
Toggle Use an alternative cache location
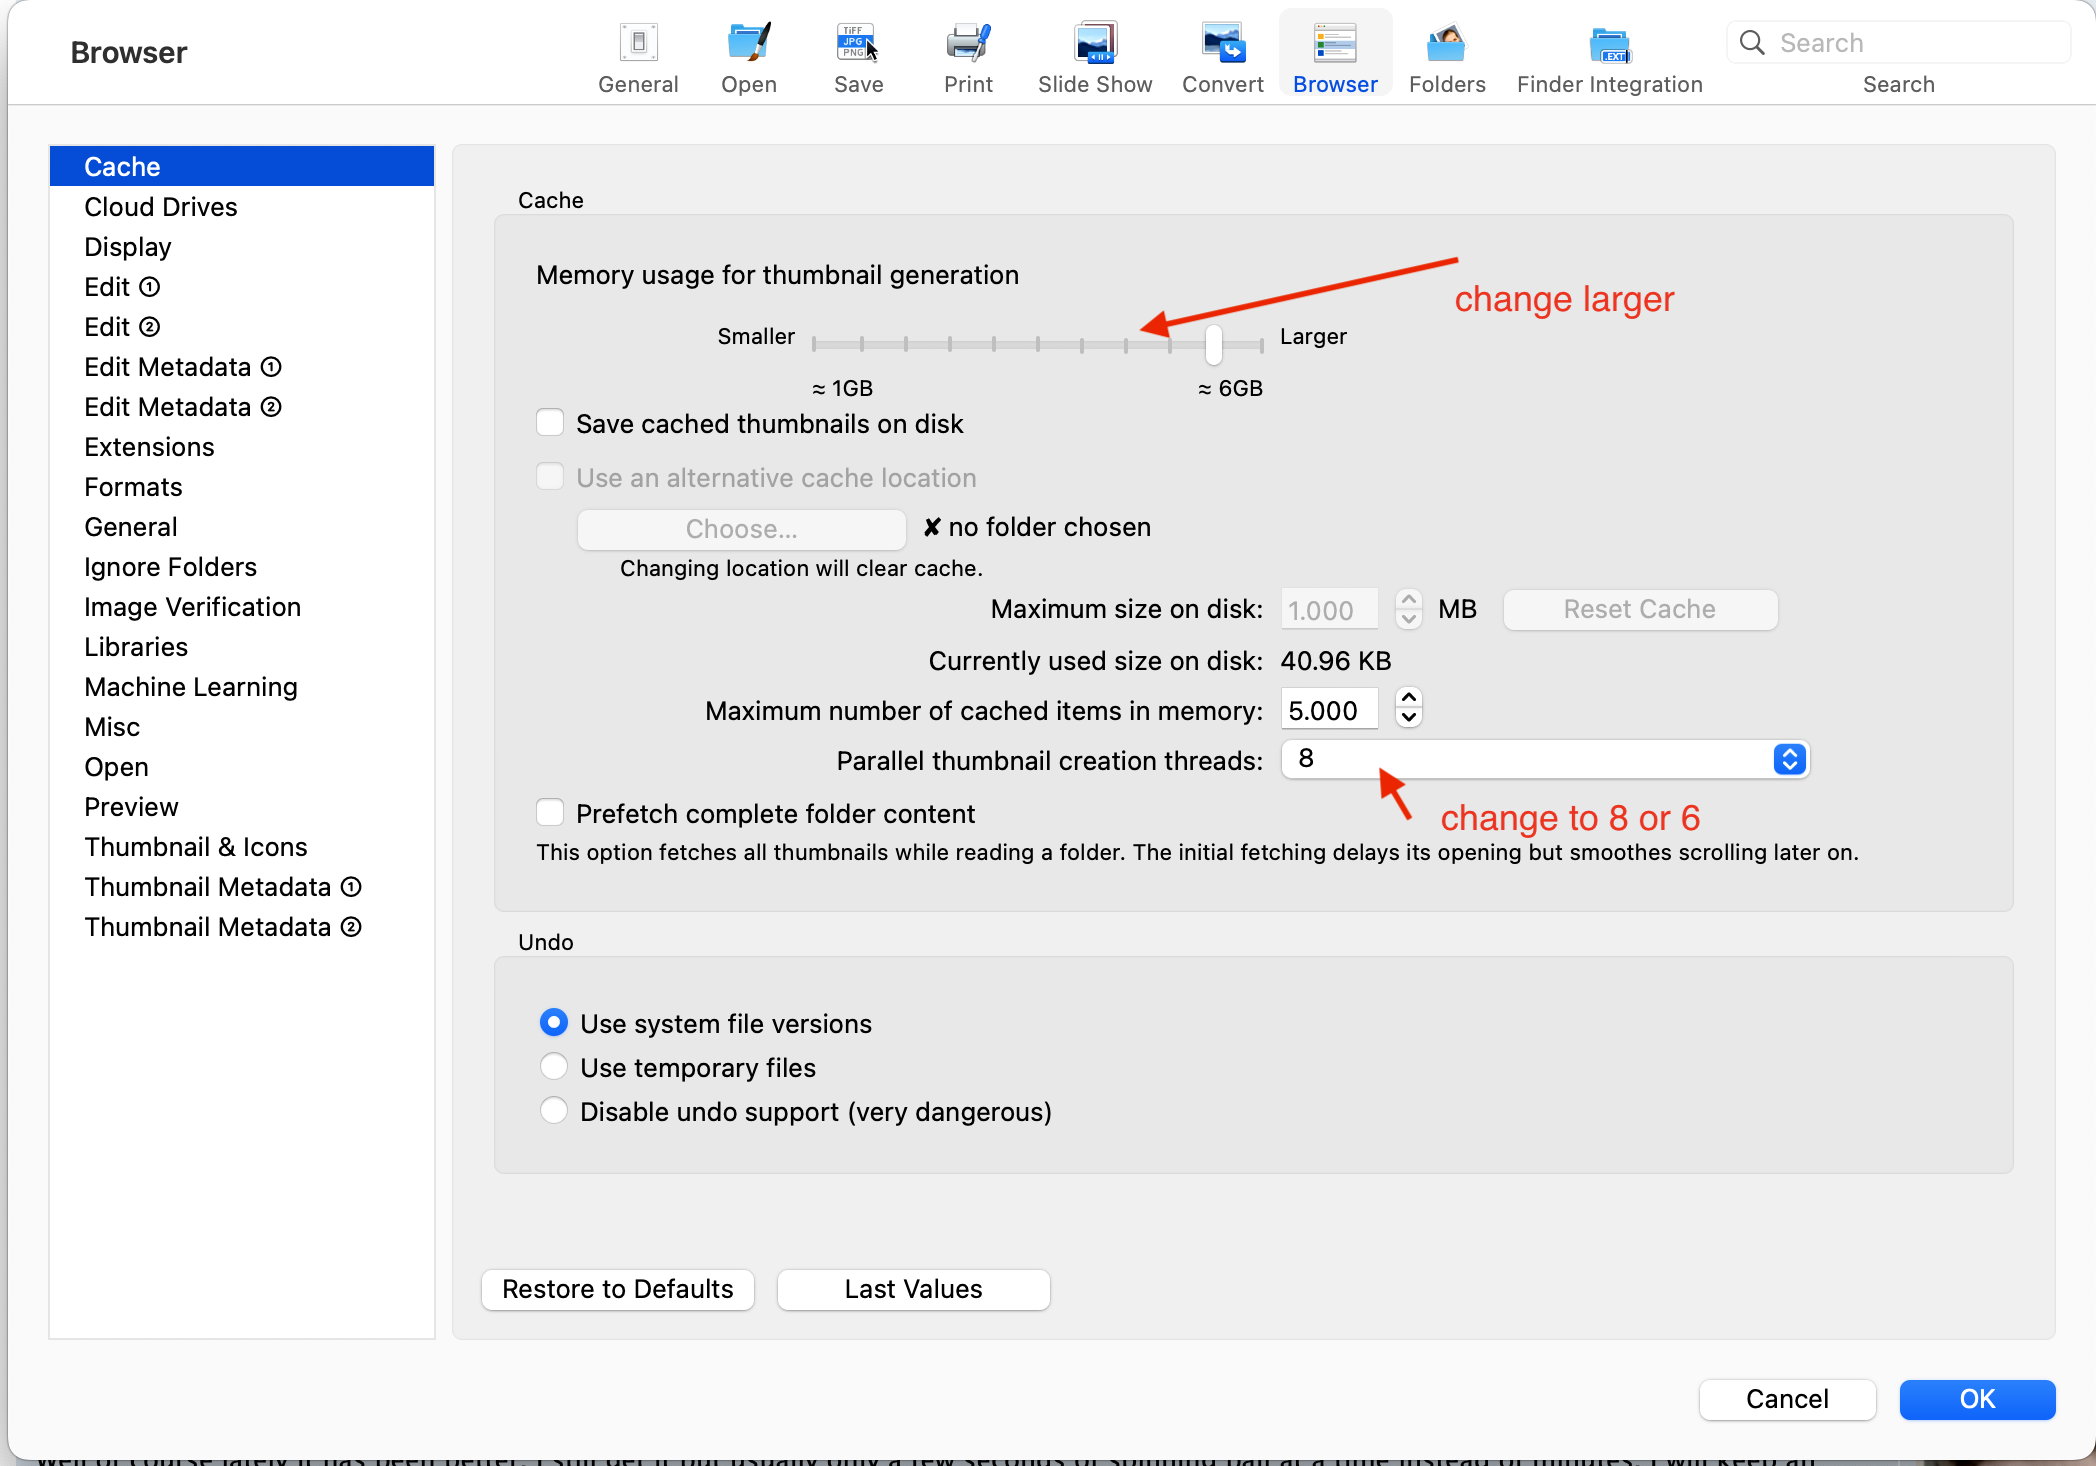tap(554, 476)
